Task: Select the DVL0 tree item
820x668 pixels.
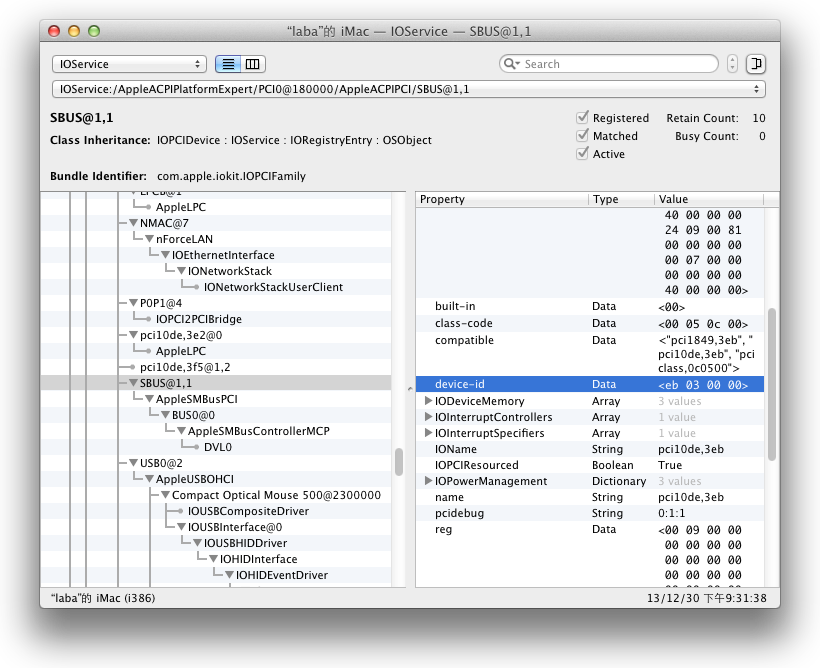Action: [218, 447]
